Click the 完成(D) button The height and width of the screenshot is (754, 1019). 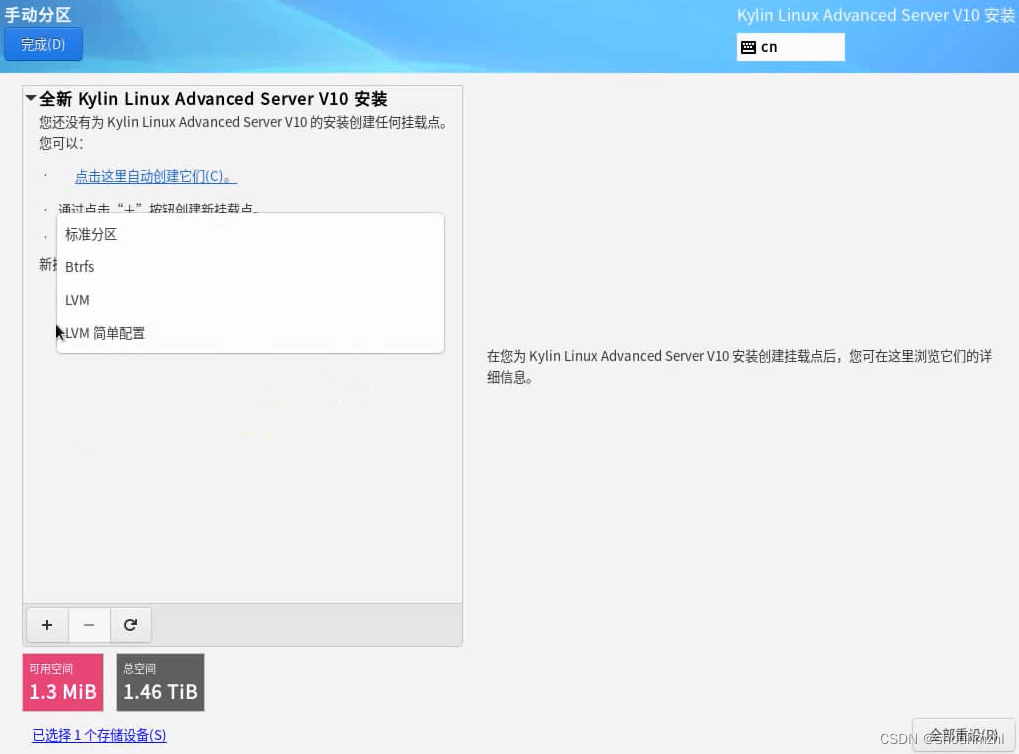click(x=43, y=44)
